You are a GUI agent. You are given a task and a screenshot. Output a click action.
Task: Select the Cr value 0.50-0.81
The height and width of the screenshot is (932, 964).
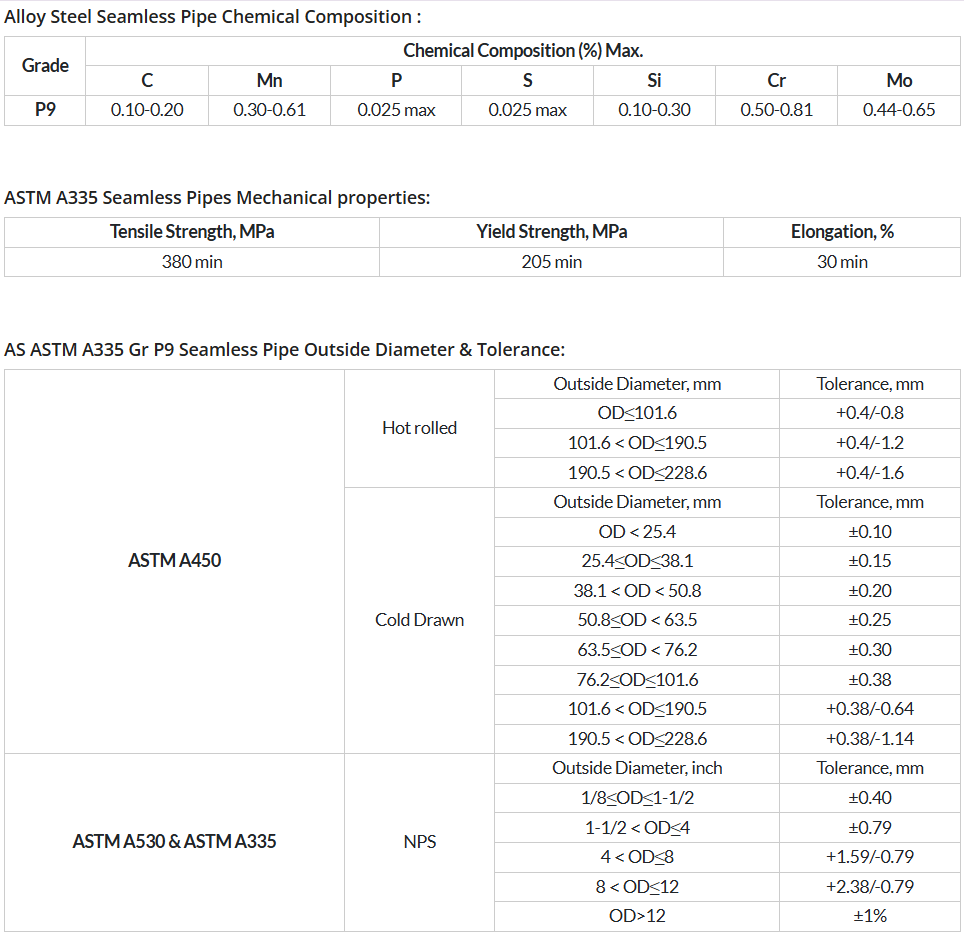coord(776,110)
